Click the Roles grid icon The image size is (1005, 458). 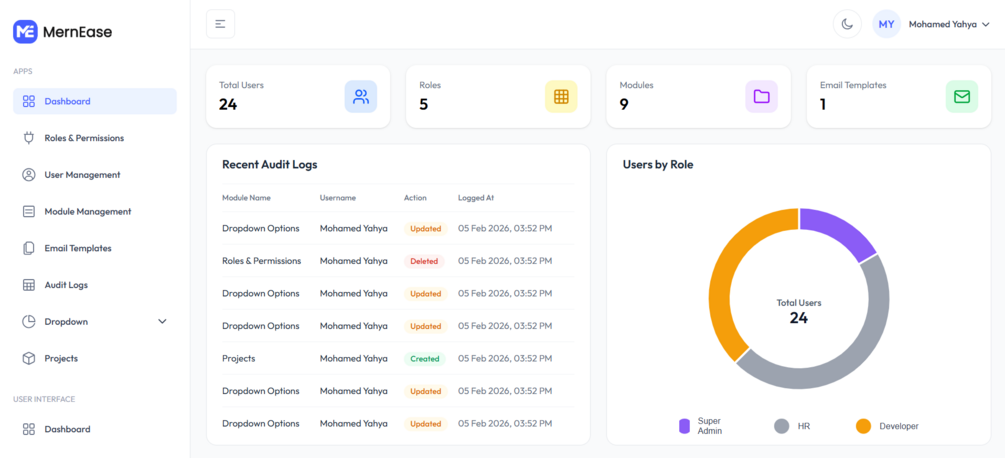(x=561, y=97)
